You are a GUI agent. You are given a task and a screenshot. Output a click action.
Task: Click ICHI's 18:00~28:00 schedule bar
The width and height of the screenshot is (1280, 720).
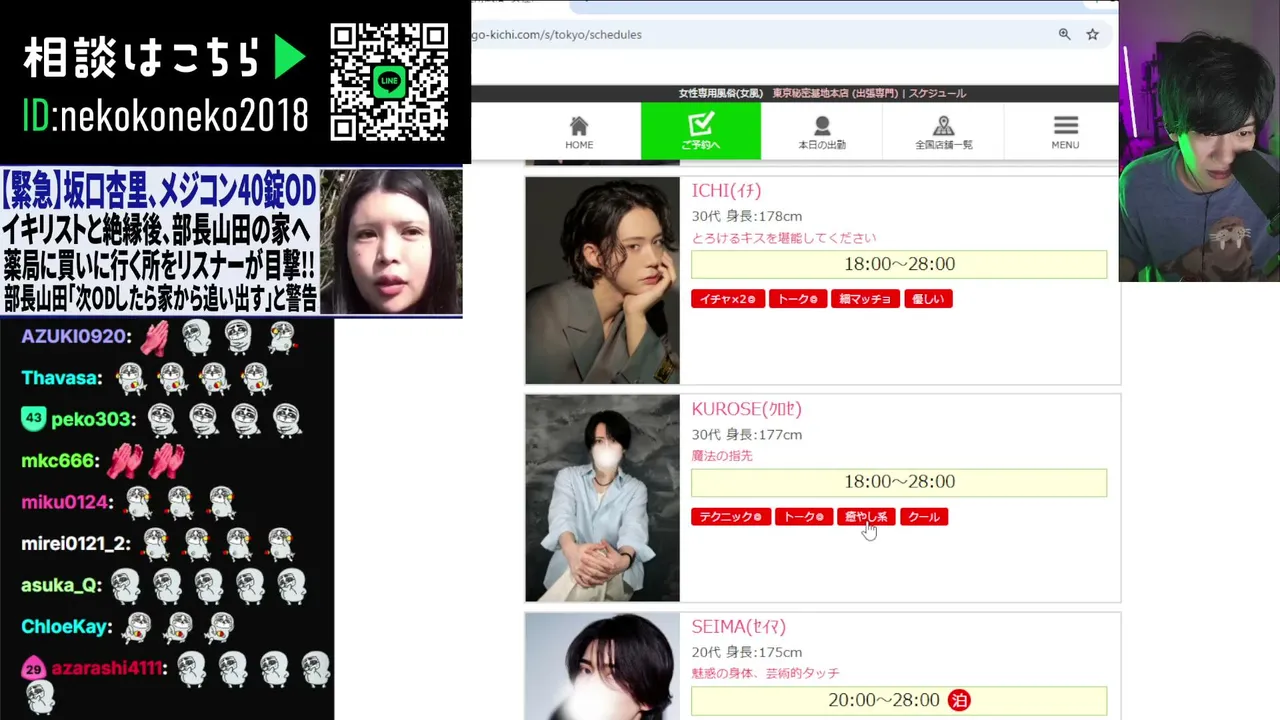899,264
